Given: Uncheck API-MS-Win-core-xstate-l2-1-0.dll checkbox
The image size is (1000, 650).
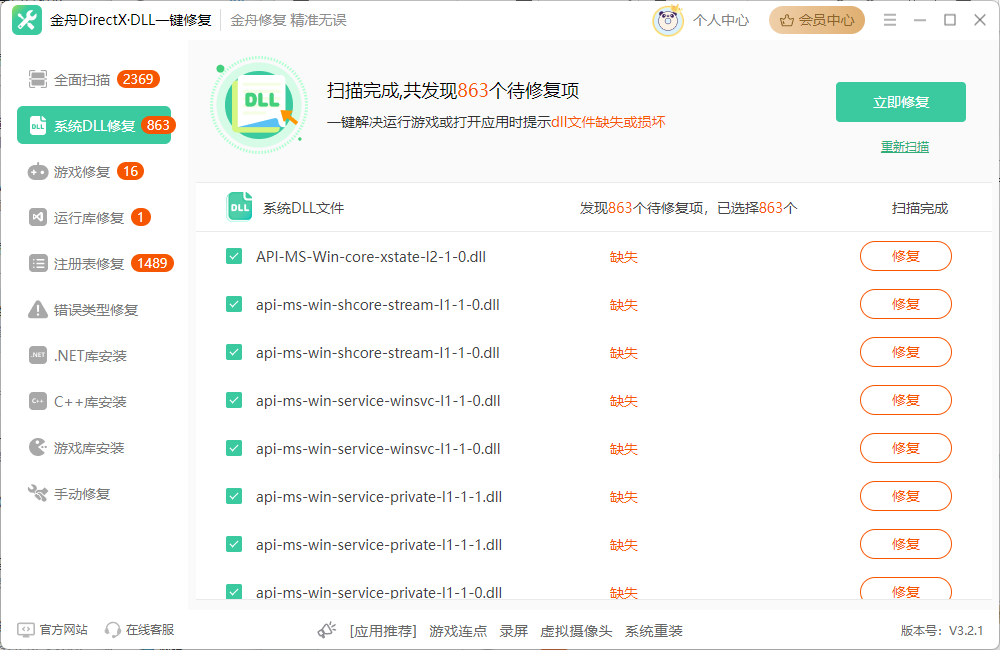Looking at the screenshot, I should pos(234,256).
